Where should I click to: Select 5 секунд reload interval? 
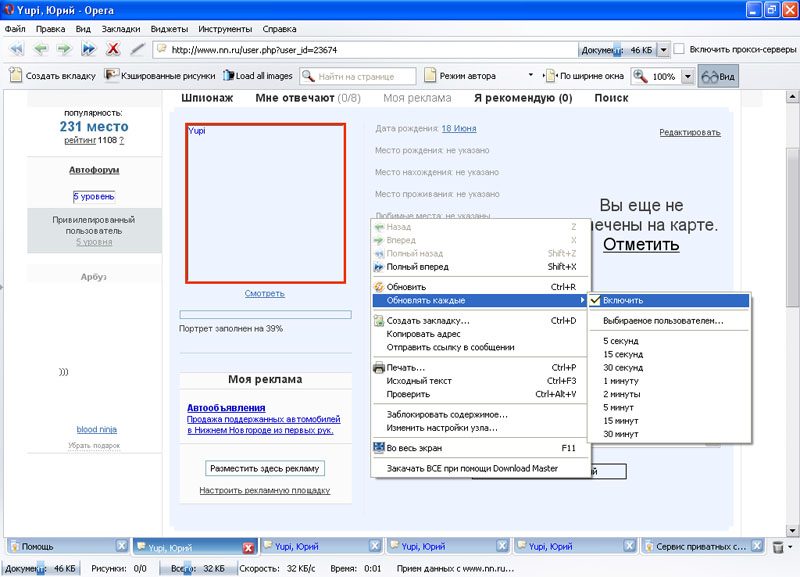pos(669,341)
